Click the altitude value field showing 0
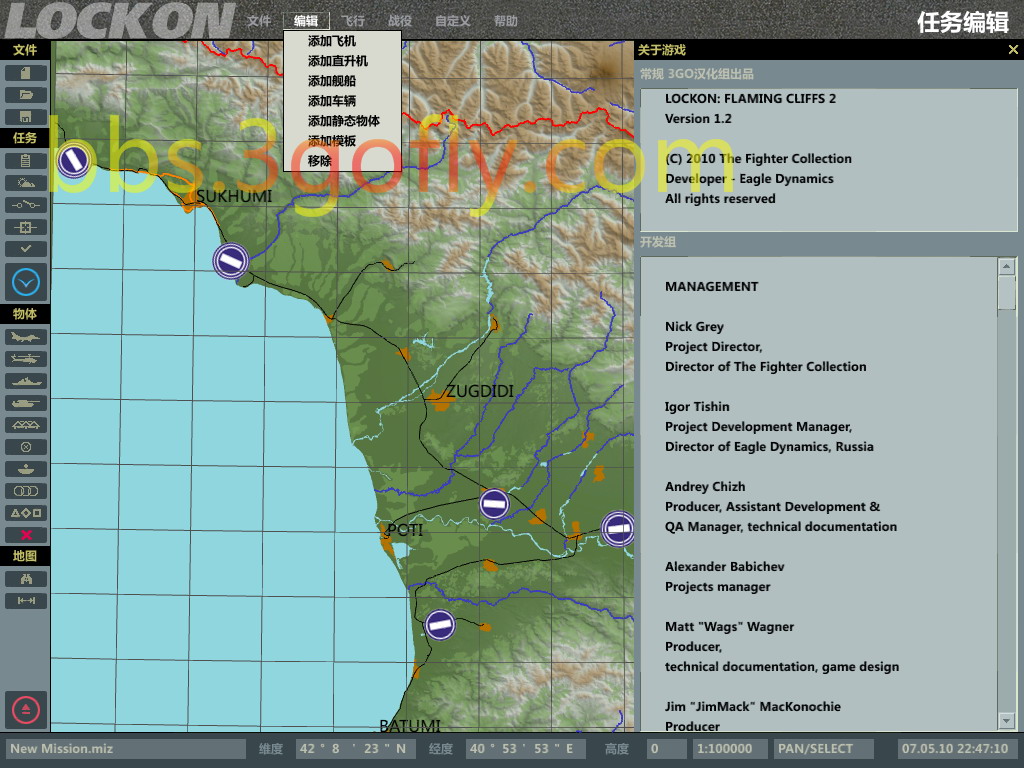Viewport: 1024px width, 768px height. click(665, 749)
